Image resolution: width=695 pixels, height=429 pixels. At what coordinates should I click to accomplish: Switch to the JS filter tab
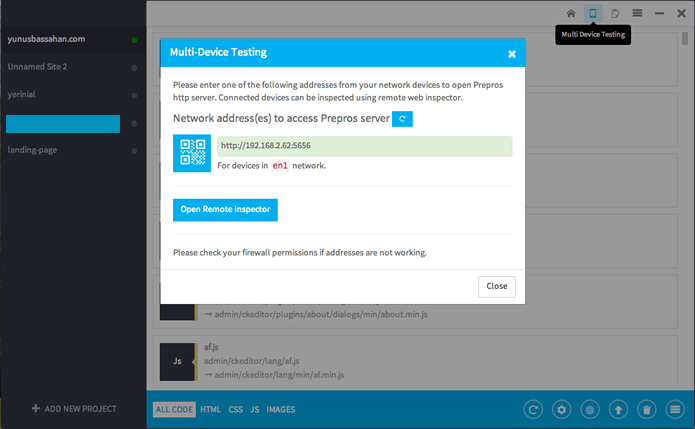[x=254, y=410]
